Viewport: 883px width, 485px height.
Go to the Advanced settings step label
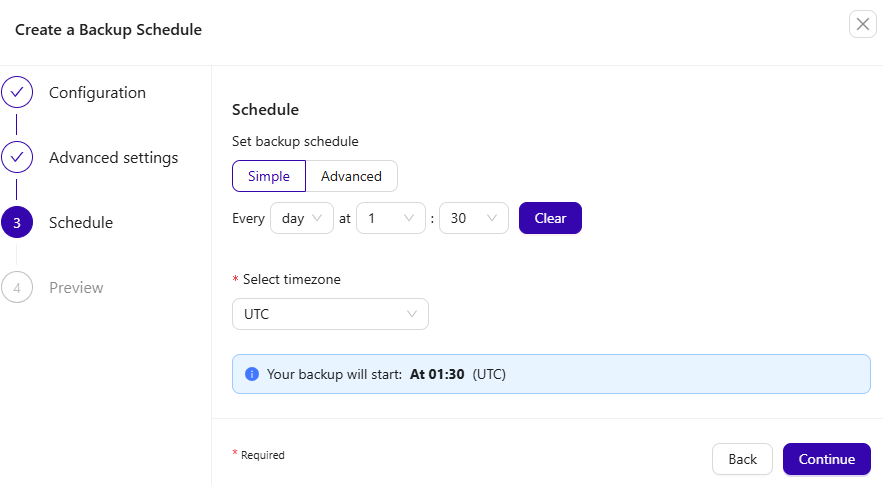tap(113, 158)
